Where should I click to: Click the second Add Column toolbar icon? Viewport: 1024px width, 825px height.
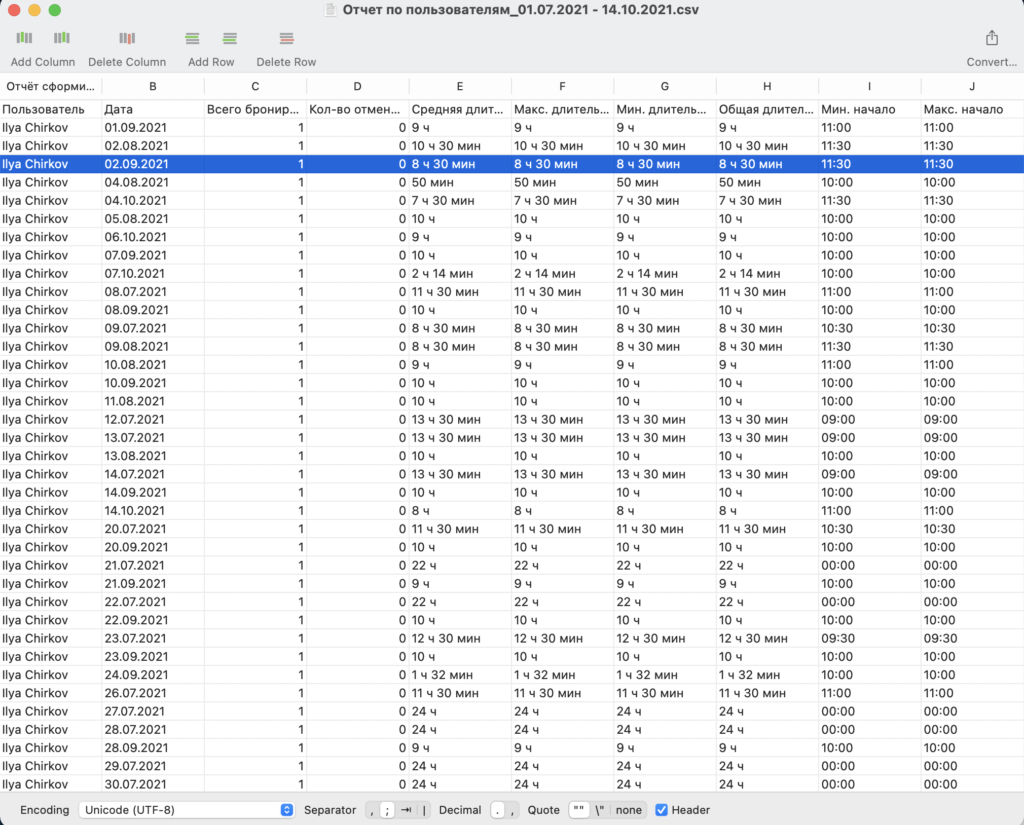62,38
